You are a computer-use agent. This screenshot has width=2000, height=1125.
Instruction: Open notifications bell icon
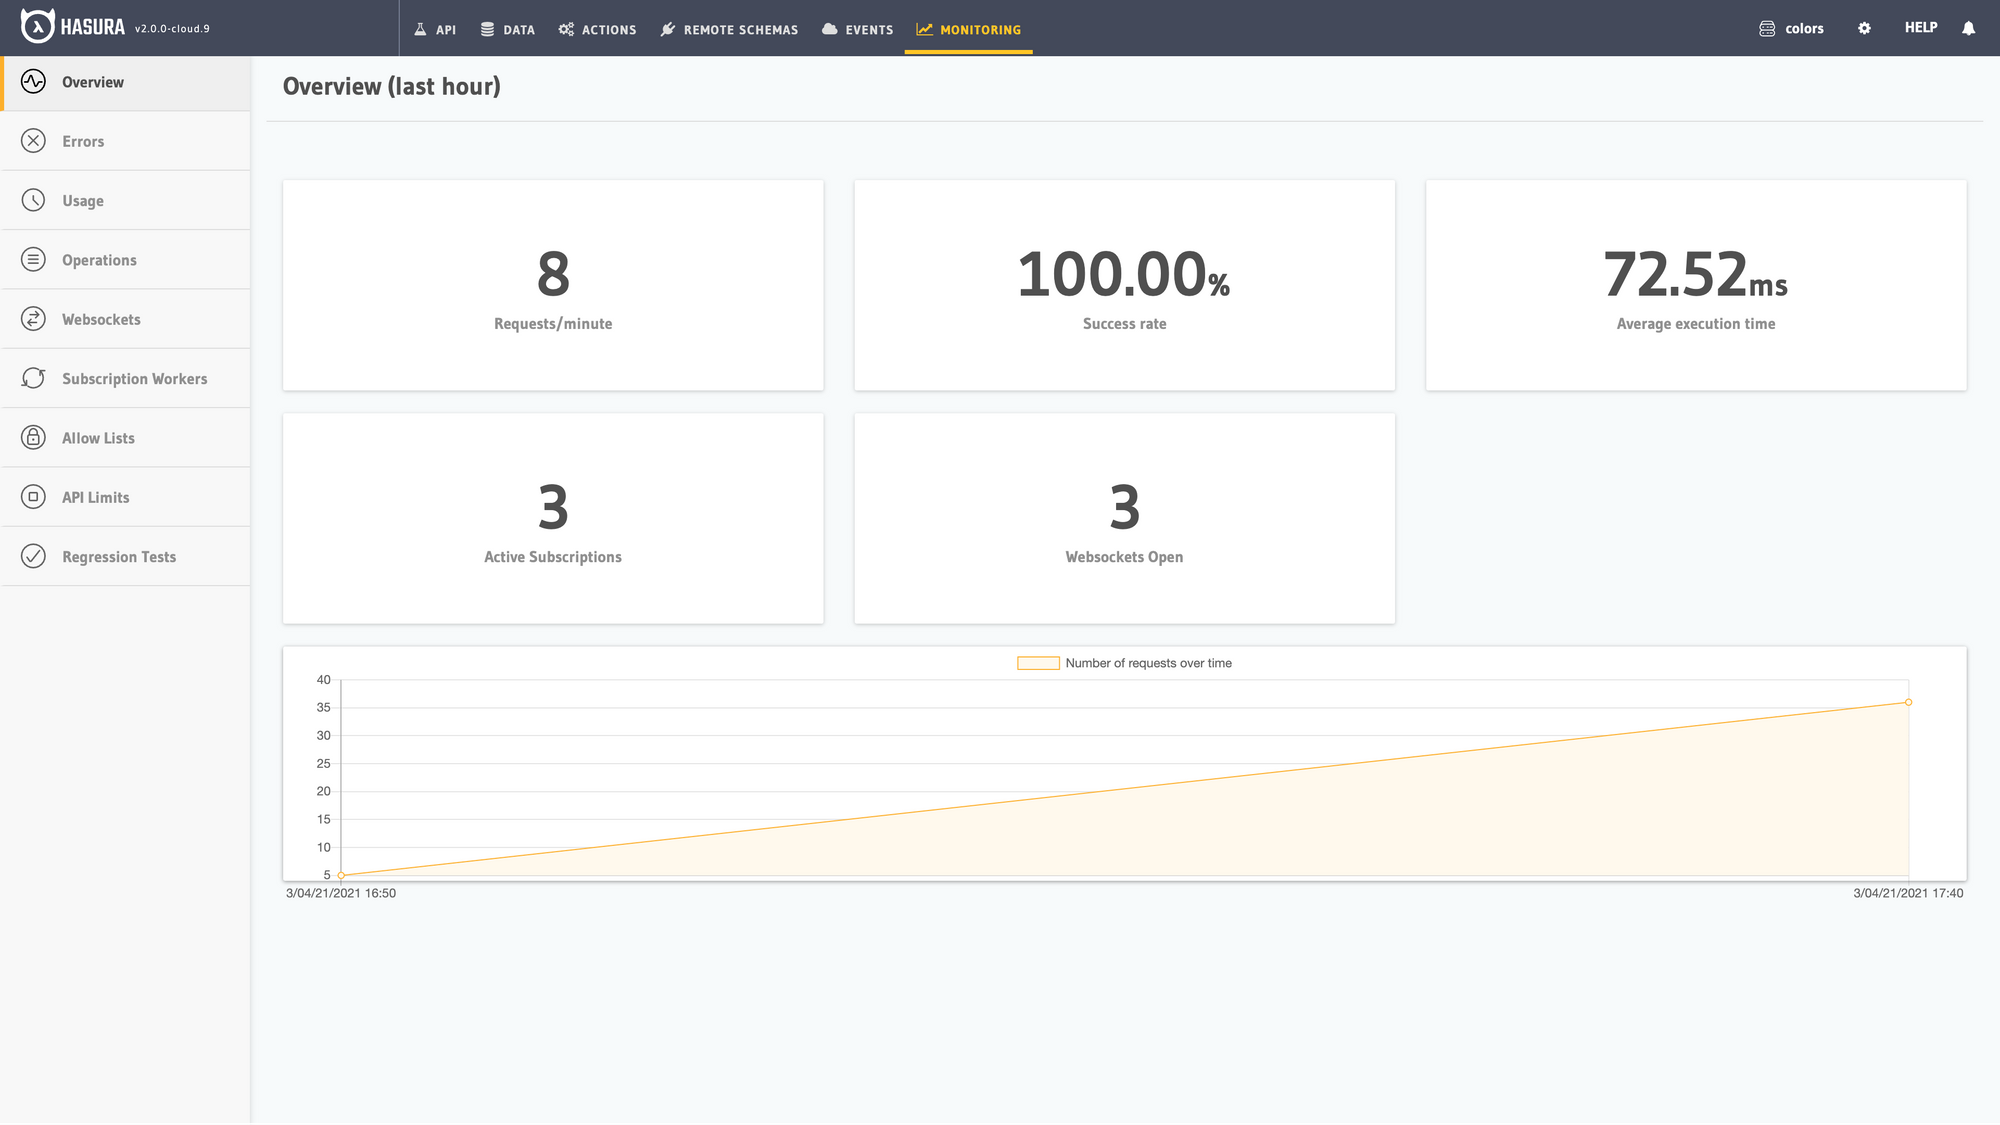(1968, 28)
